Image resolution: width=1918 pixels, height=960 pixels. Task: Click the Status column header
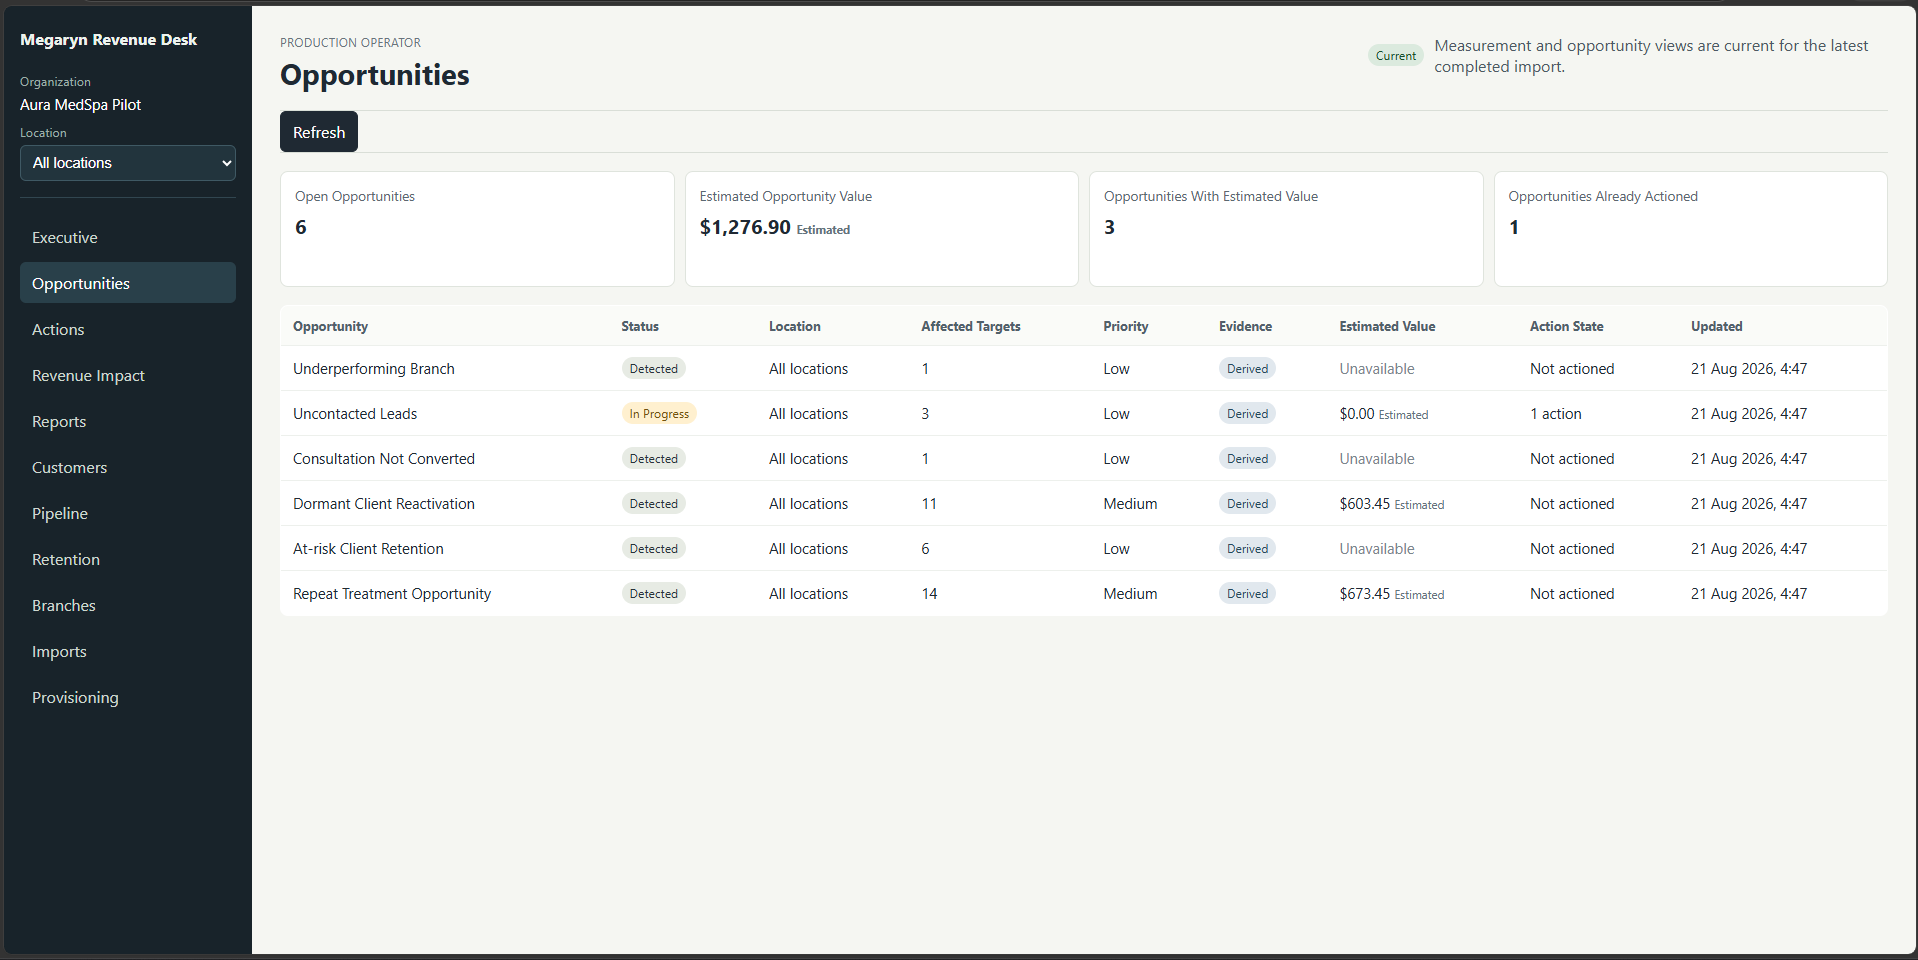pyautogui.click(x=640, y=326)
